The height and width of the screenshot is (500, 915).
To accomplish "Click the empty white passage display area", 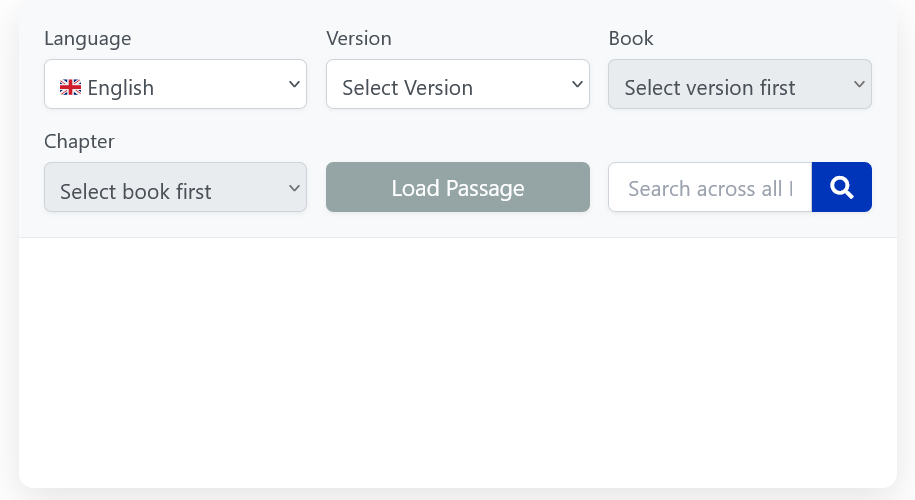I will coord(458,362).
